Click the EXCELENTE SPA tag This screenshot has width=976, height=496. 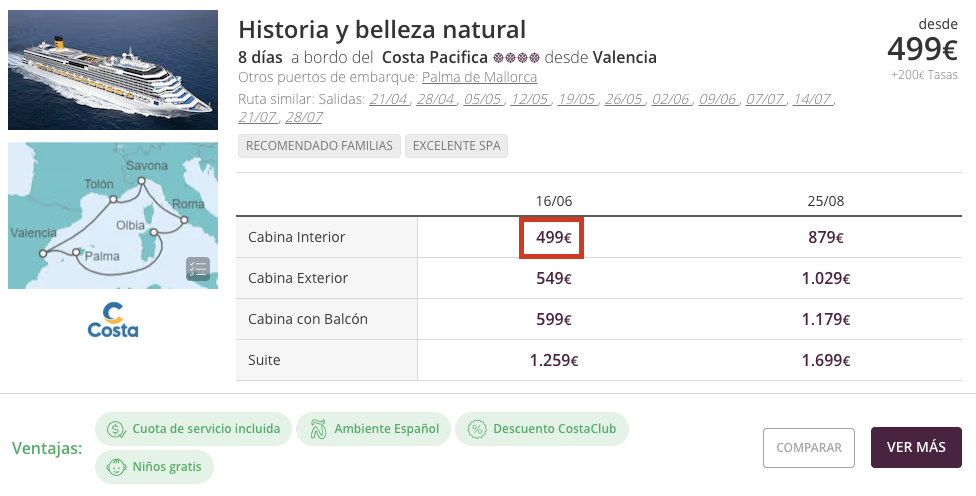456,146
